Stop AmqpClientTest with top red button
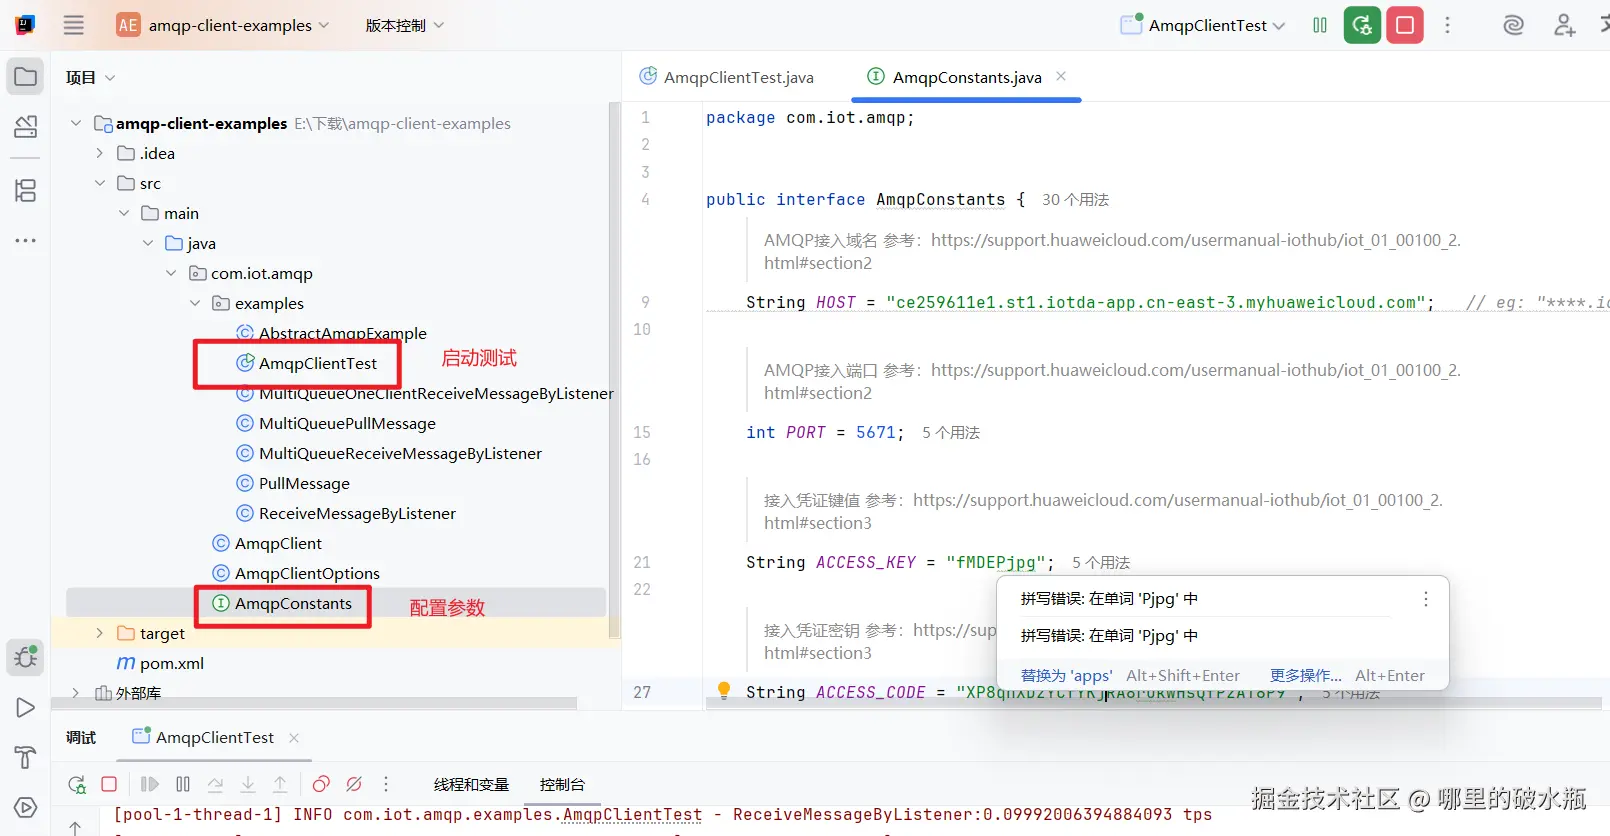 [x=1405, y=25]
